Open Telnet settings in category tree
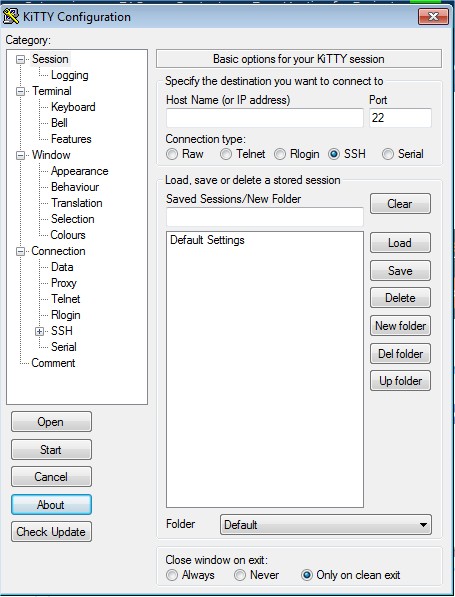 point(65,299)
